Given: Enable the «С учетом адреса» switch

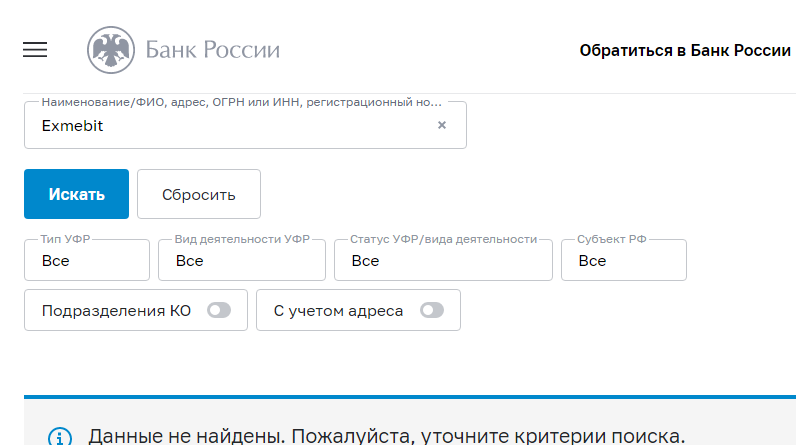Looking at the screenshot, I should pyautogui.click(x=432, y=311).
